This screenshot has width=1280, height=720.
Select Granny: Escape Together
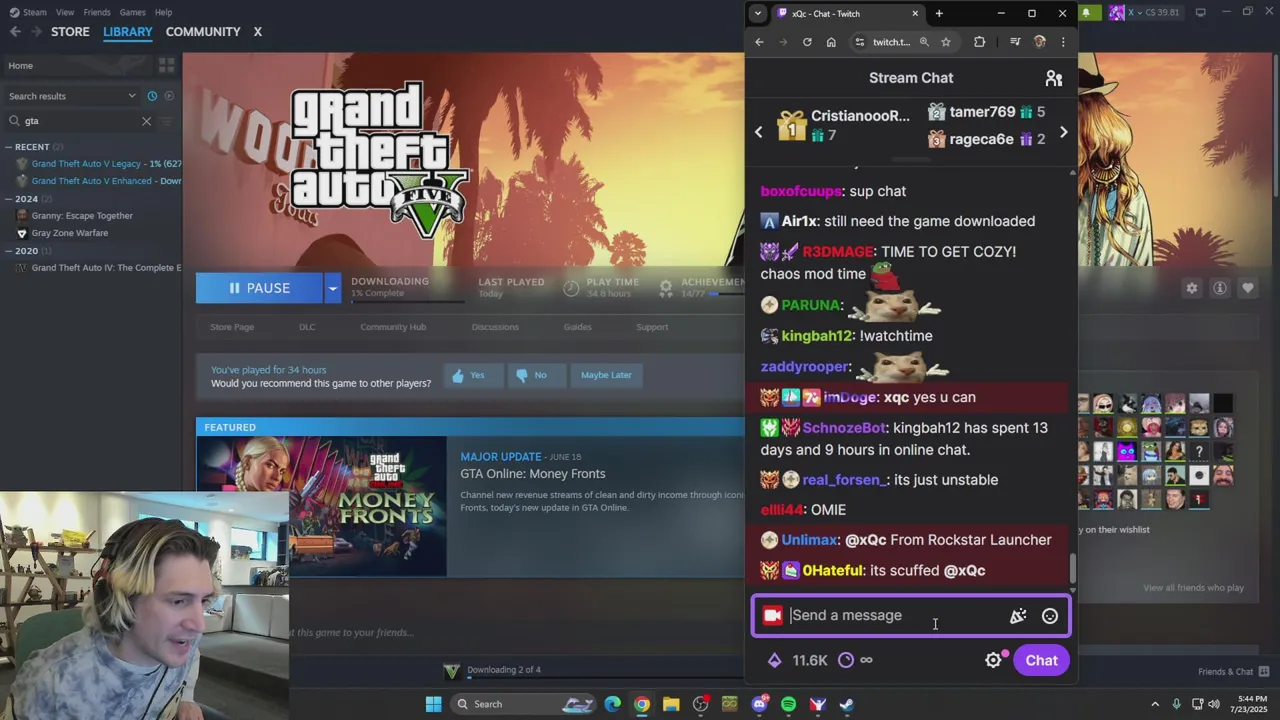pyautogui.click(x=75, y=216)
